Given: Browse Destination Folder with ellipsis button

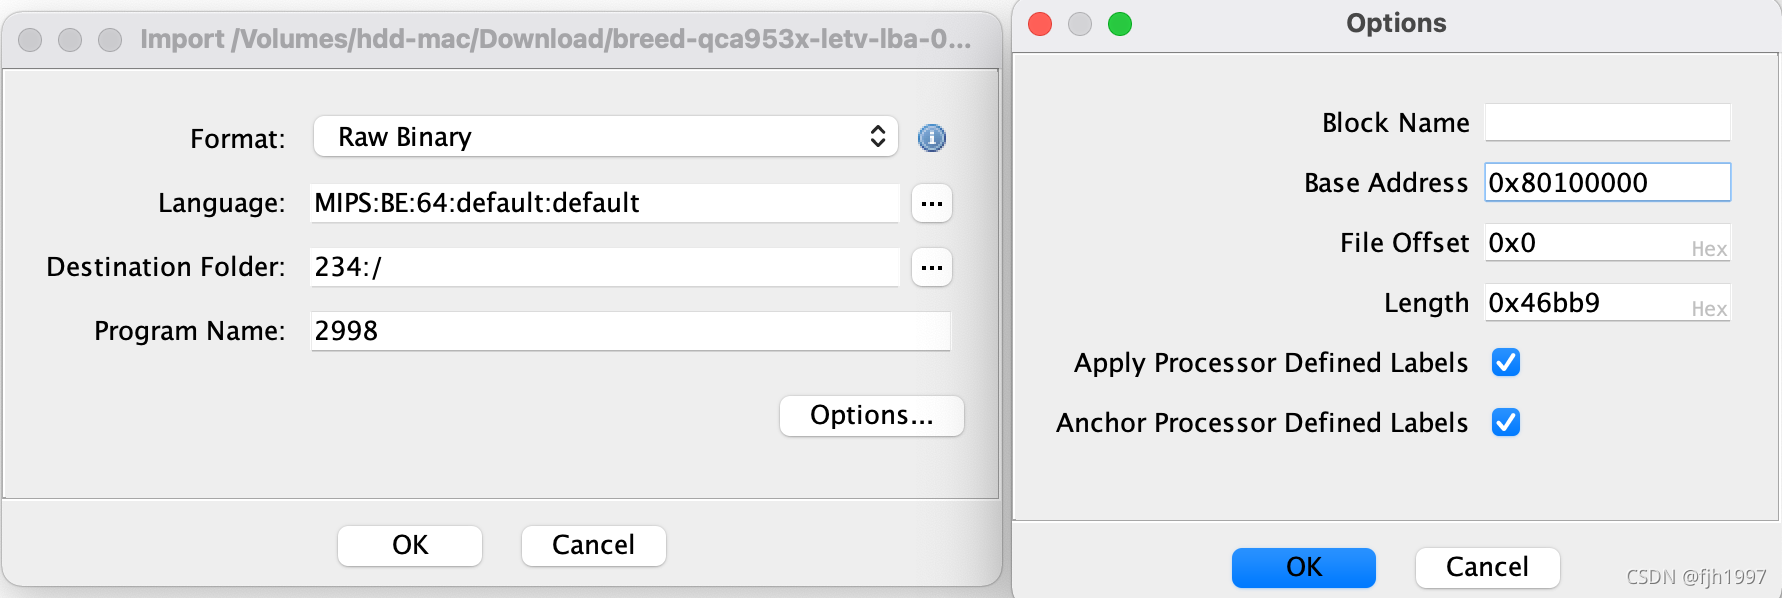Looking at the screenshot, I should [931, 268].
